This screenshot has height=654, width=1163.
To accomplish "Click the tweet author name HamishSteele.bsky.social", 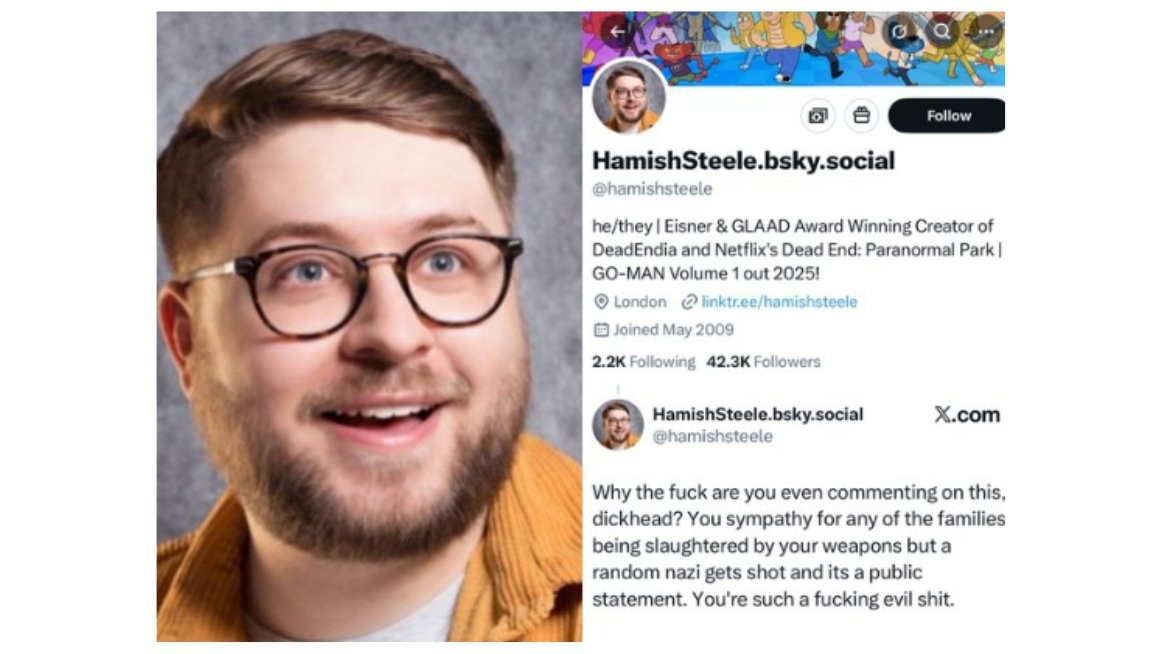I will 757,414.
